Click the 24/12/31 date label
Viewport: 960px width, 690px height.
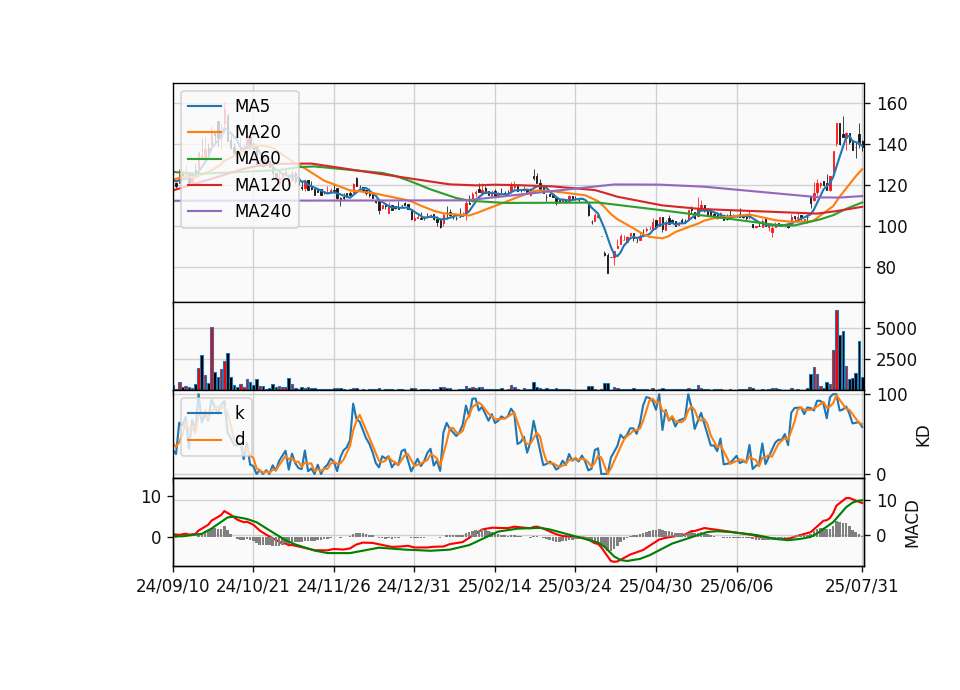[414, 586]
